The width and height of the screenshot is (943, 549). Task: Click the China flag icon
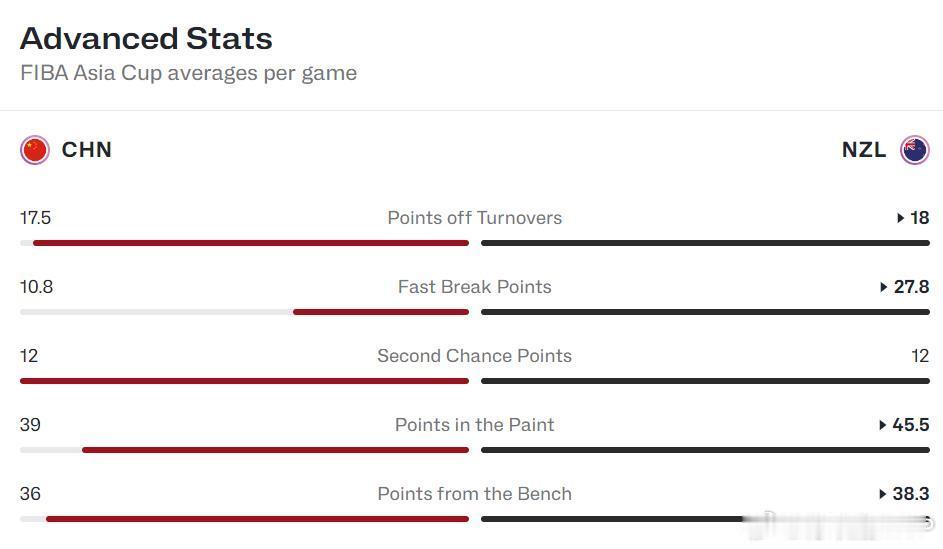coord(35,150)
